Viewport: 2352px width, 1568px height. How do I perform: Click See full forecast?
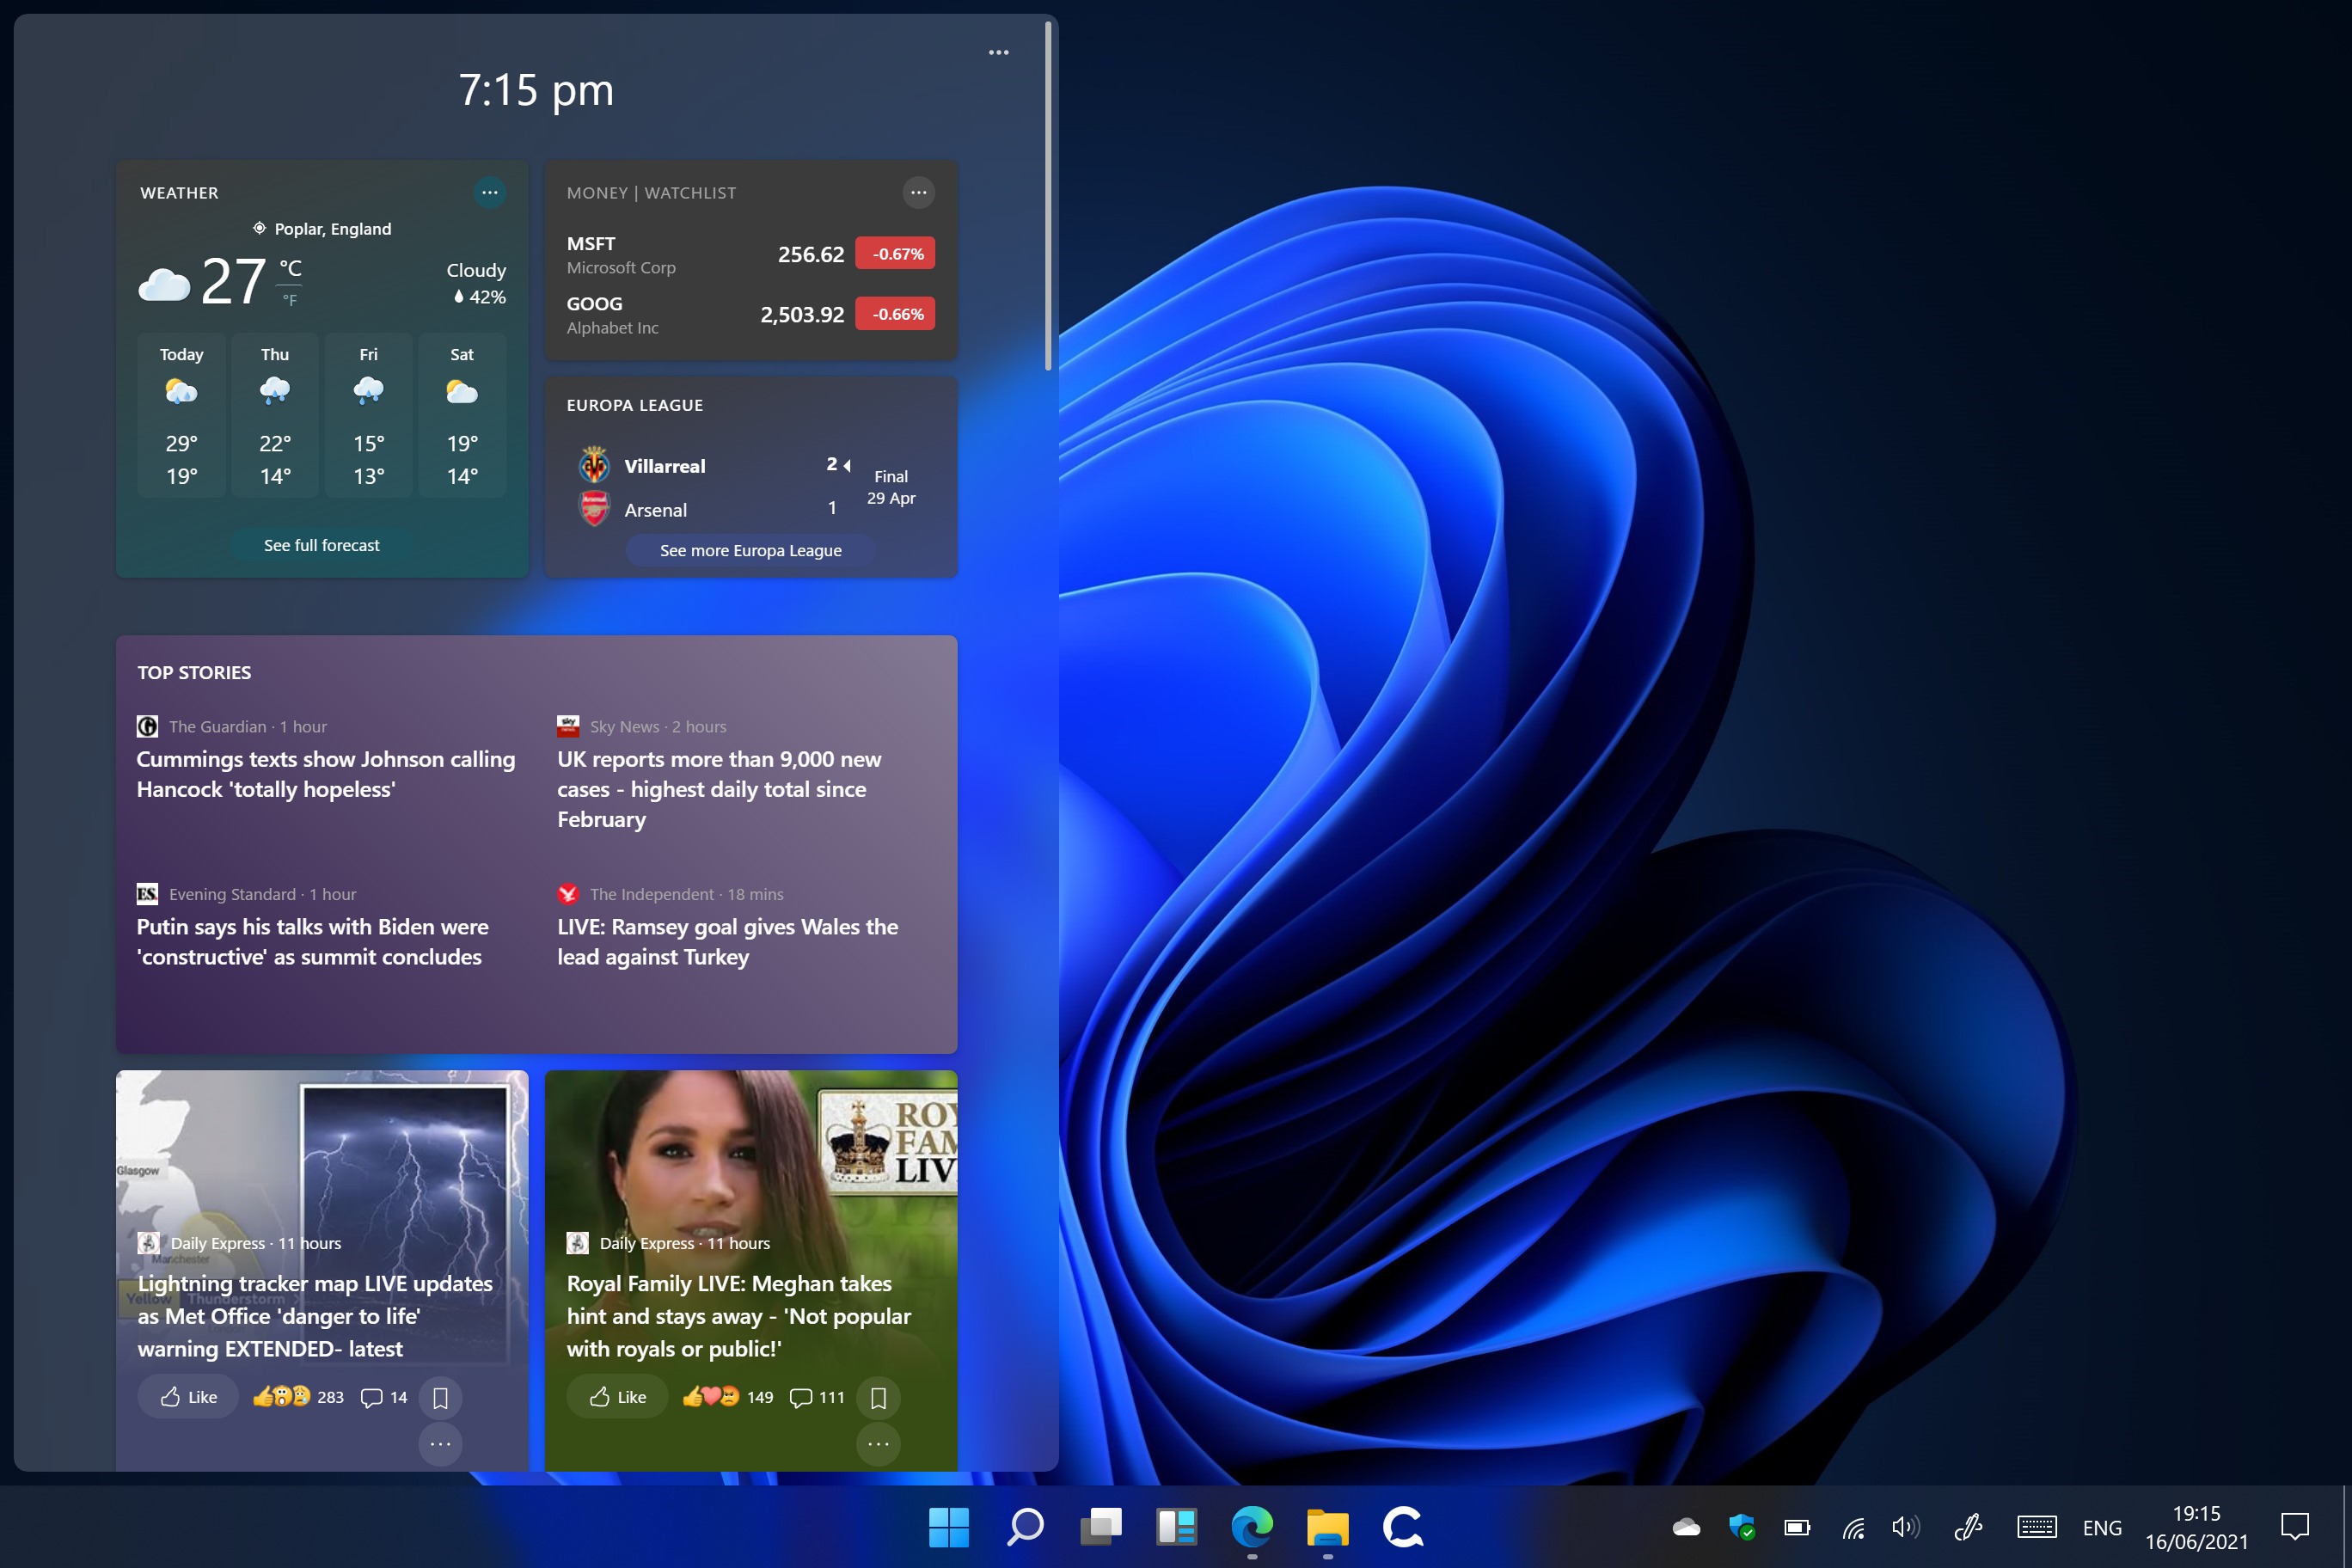[321, 545]
